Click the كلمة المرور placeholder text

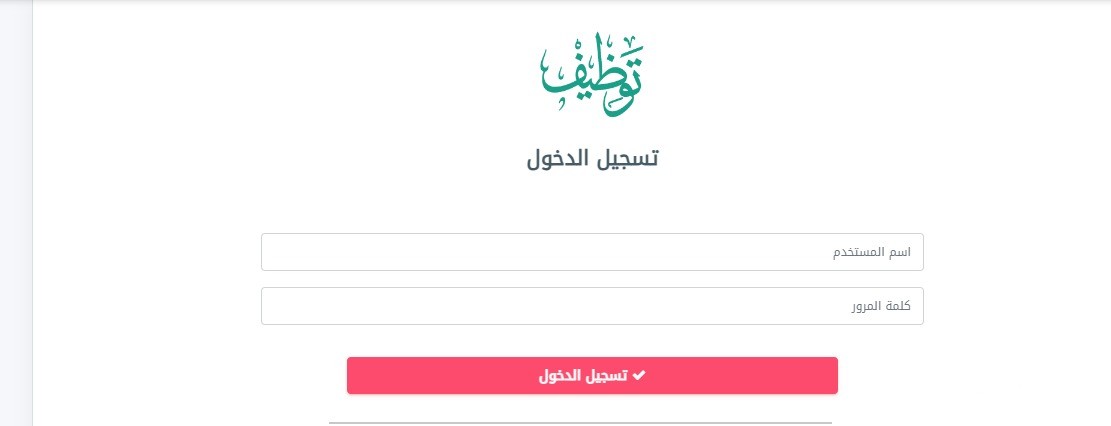pyautogui.click(x=881, y=306)
